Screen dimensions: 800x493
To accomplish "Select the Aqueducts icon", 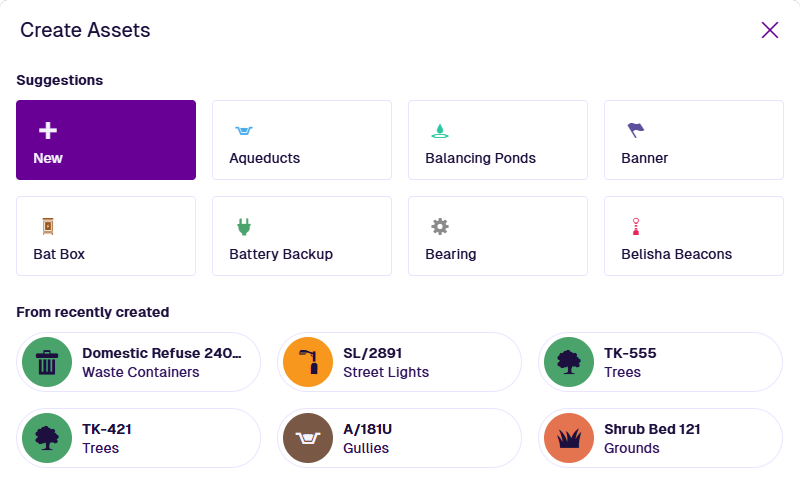I will click(x=243, y=130).
